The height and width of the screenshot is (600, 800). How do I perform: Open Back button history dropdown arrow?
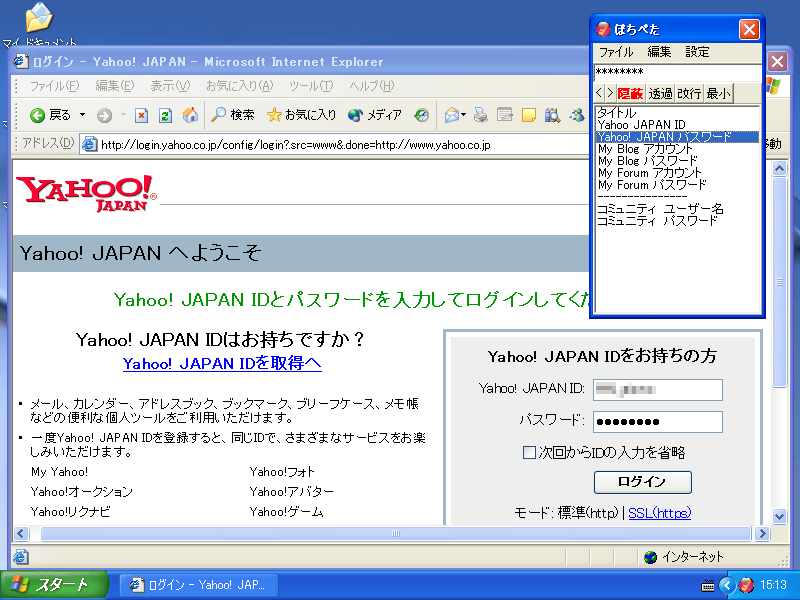pos(82,115)
